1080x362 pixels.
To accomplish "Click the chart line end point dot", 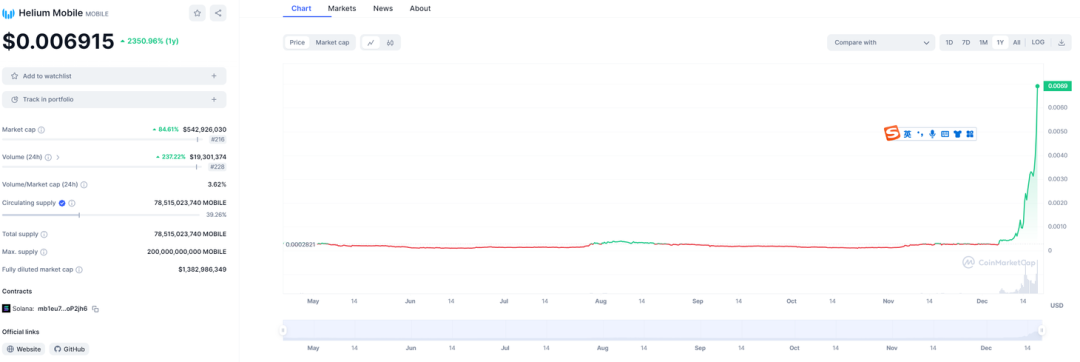I will (x=1038, y=86).
